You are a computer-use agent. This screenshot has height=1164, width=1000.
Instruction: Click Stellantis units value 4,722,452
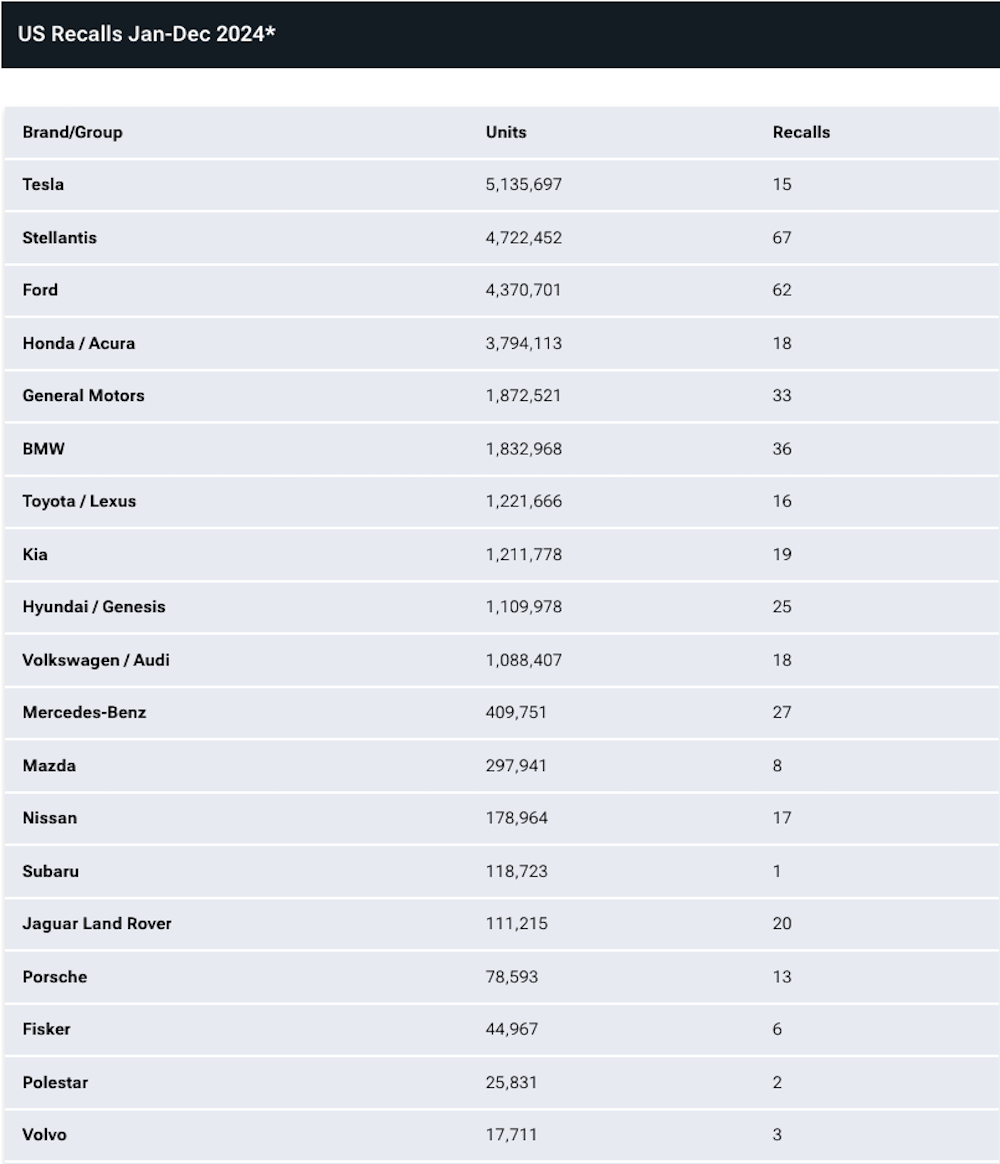click(524, 238)
